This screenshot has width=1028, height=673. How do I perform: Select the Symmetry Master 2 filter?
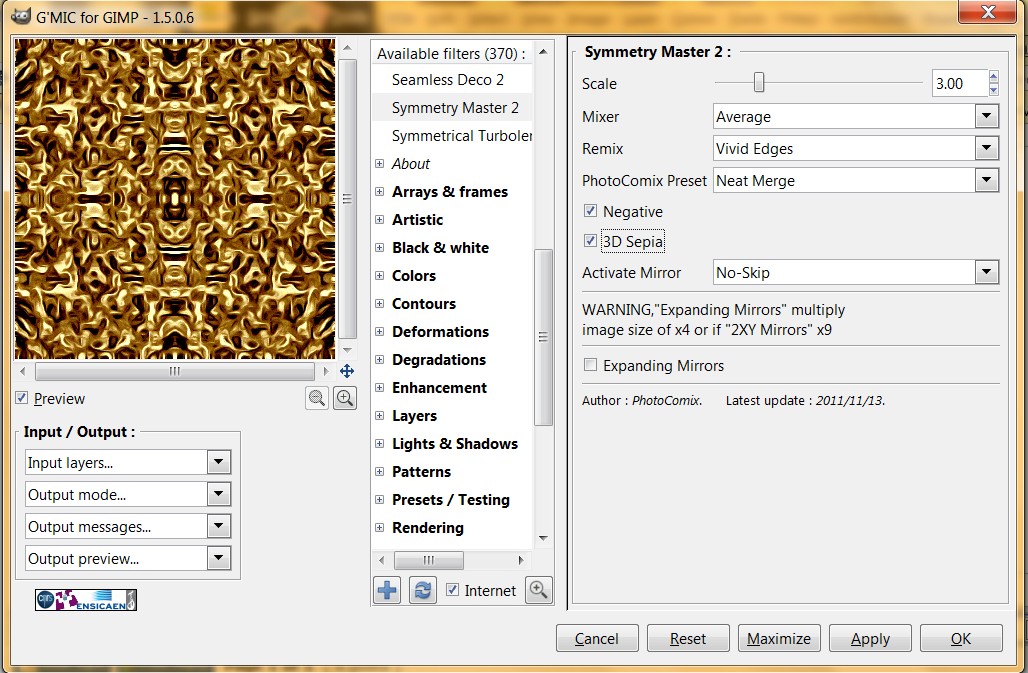pos(455,107)
